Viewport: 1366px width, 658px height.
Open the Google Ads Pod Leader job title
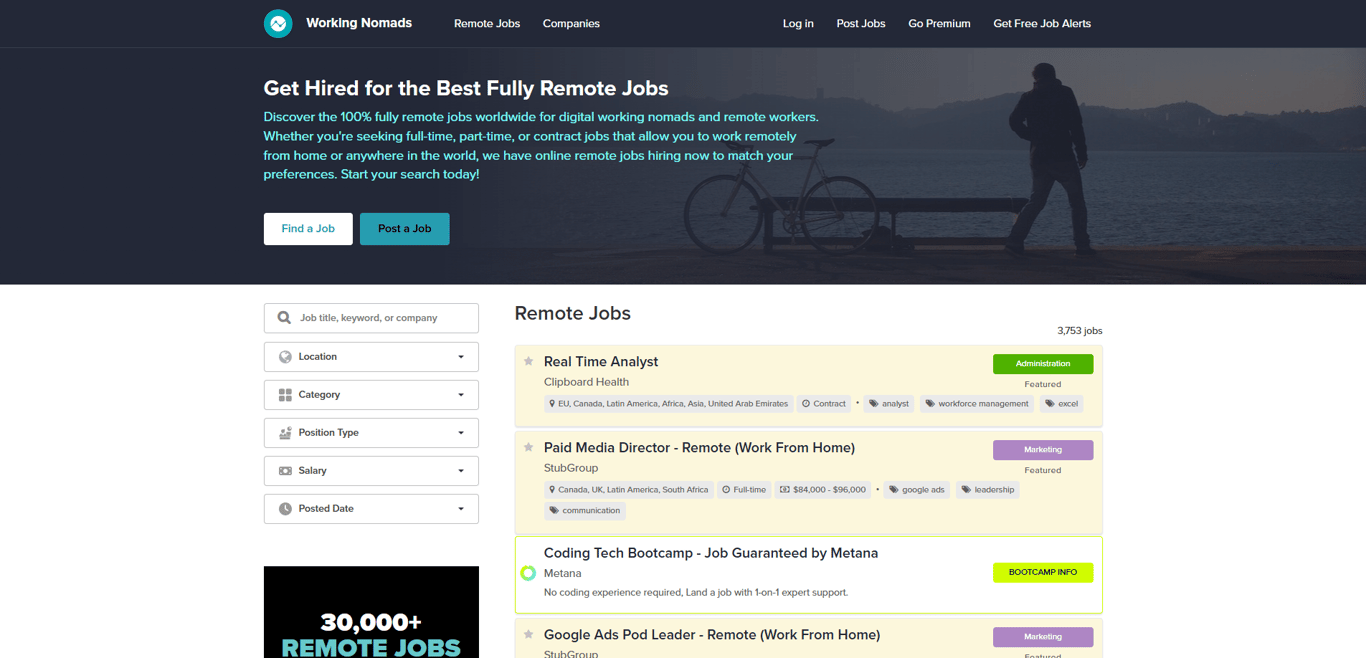(712, 635)
